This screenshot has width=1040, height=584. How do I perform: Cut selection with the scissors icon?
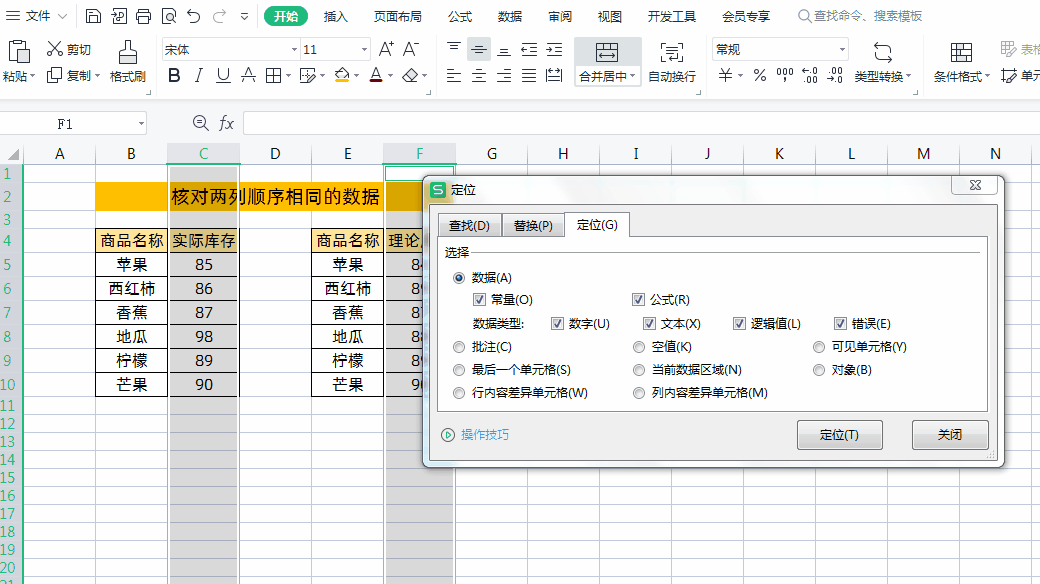coord(54,48)
